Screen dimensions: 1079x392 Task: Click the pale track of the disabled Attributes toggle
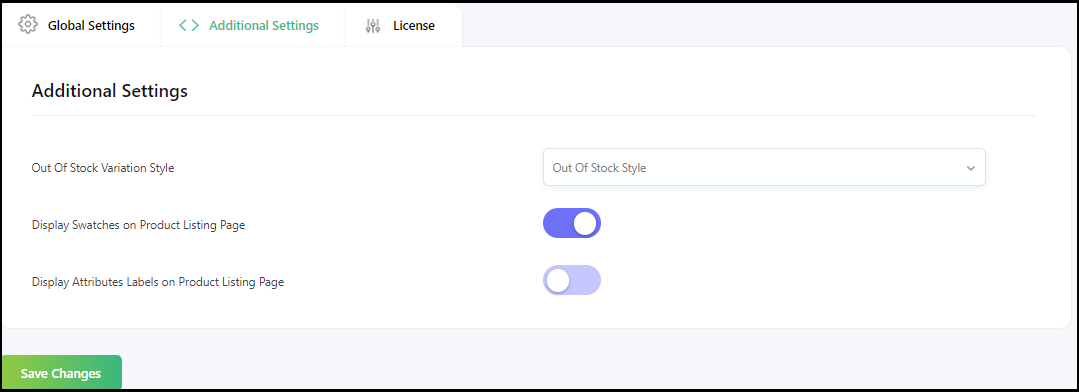(x=586, y=281)
